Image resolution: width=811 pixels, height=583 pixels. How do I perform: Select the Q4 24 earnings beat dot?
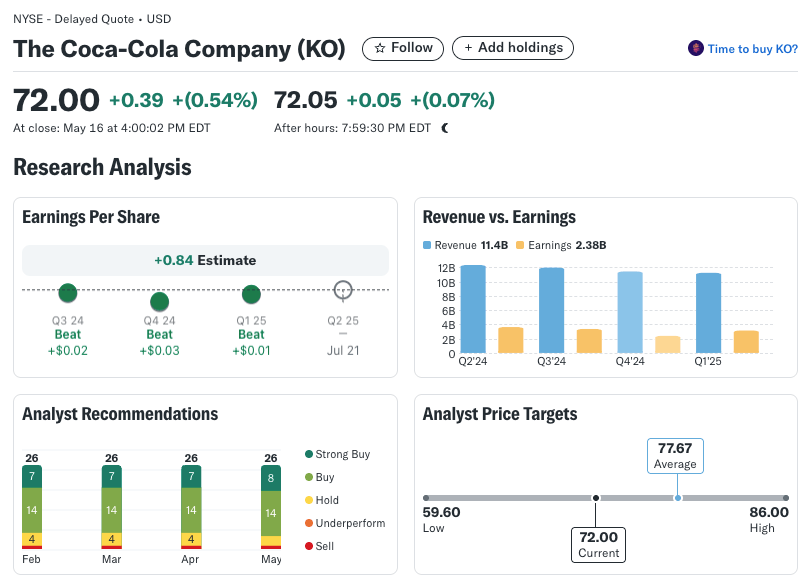159,301
